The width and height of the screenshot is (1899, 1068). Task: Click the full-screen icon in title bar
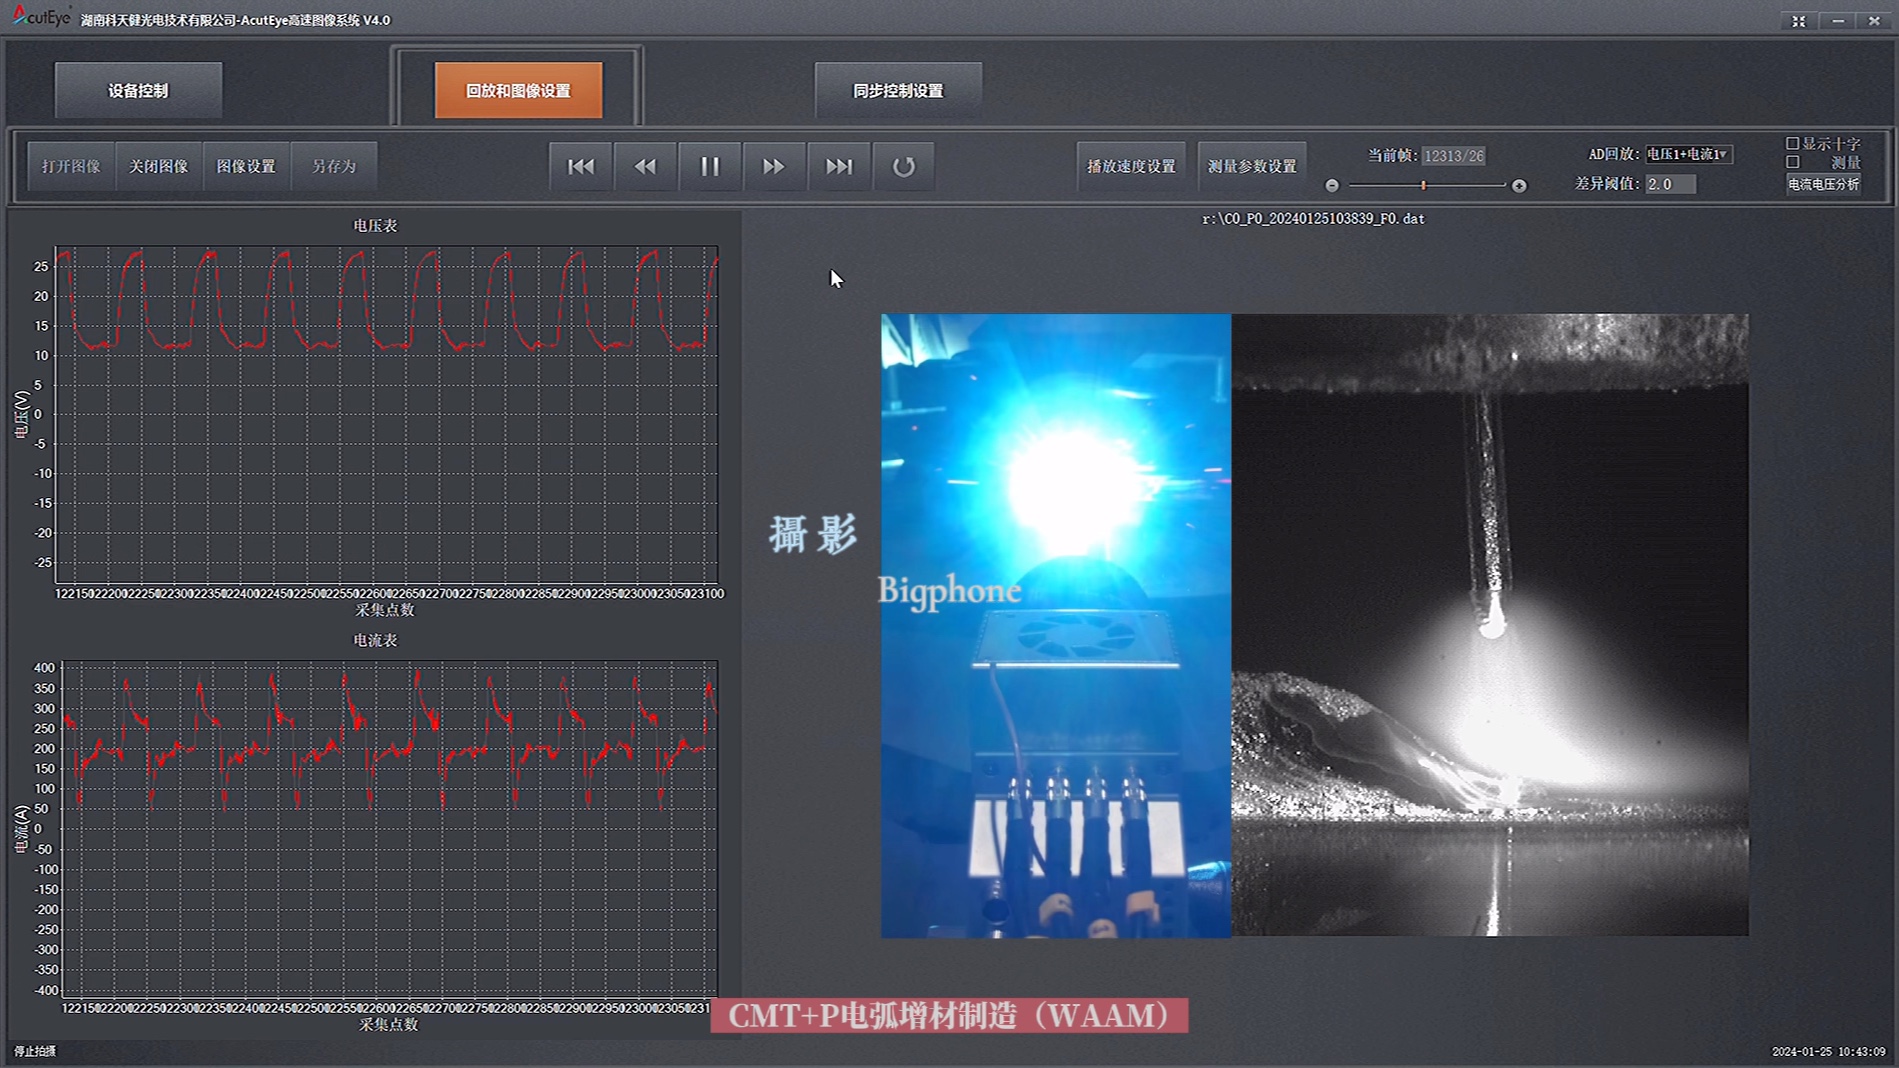pyautogui.click(x=1799, y=20)
